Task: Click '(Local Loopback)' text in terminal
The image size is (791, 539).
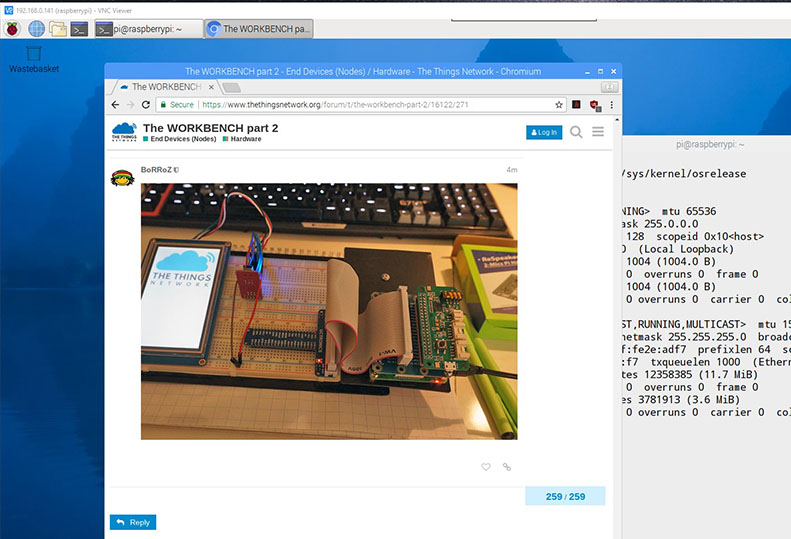Action: [x=686, y=249]
